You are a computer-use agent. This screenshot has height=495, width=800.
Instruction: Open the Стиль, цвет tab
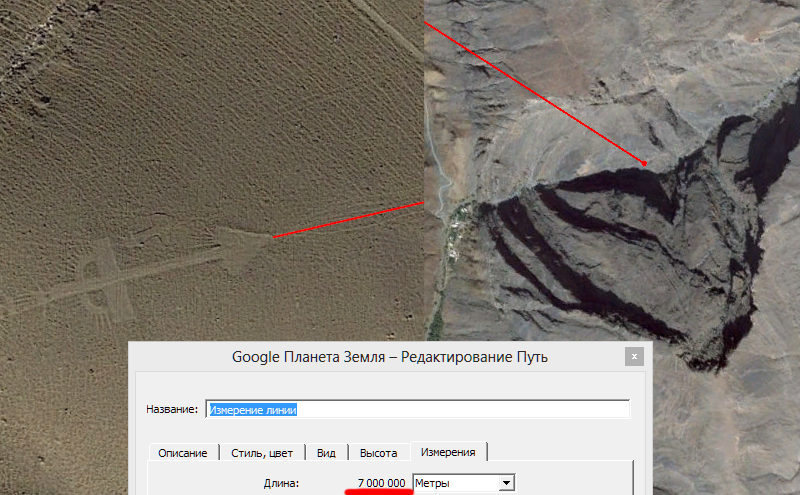click(262, 453)
